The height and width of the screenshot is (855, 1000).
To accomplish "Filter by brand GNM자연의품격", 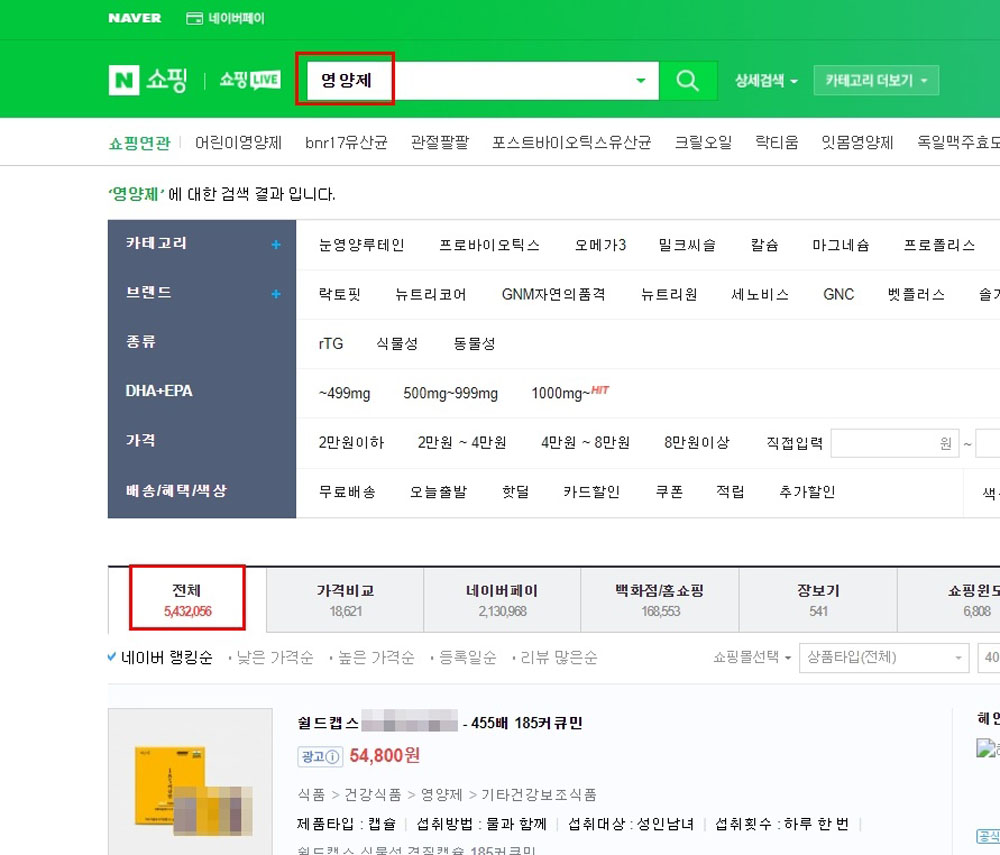I will point(553,294).
